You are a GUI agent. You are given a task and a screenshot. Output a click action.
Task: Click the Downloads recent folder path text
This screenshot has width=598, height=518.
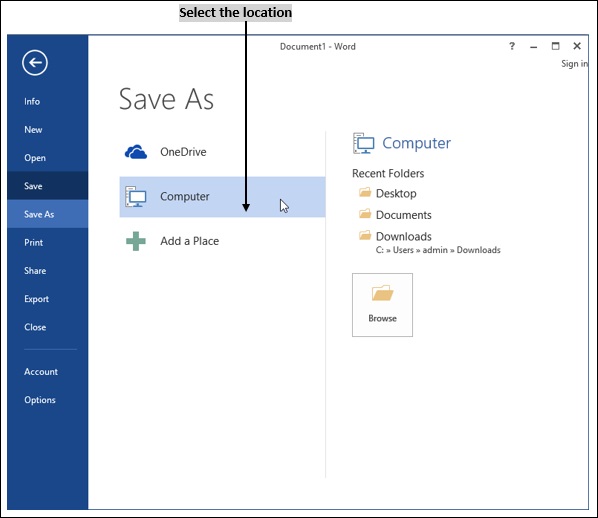point(438,250)
